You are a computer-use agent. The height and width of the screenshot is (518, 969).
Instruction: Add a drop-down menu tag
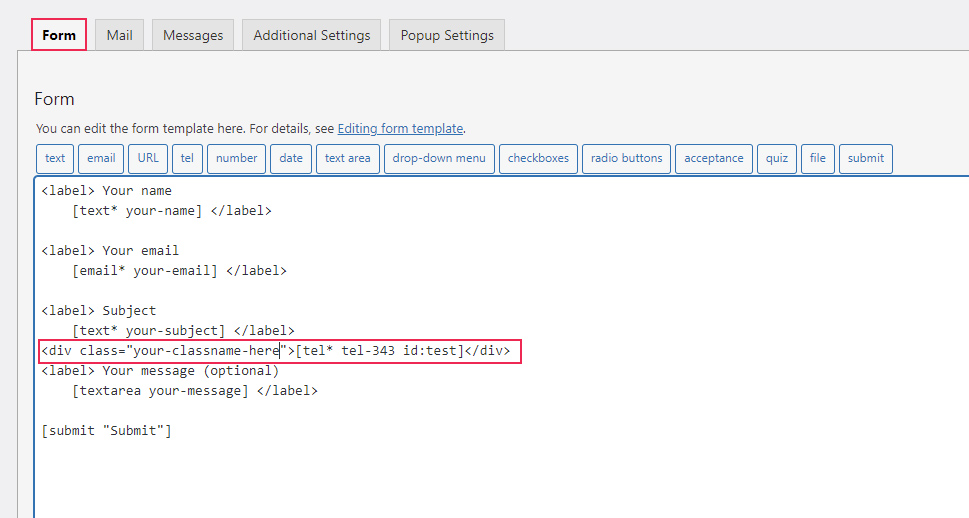click(439, 158)
